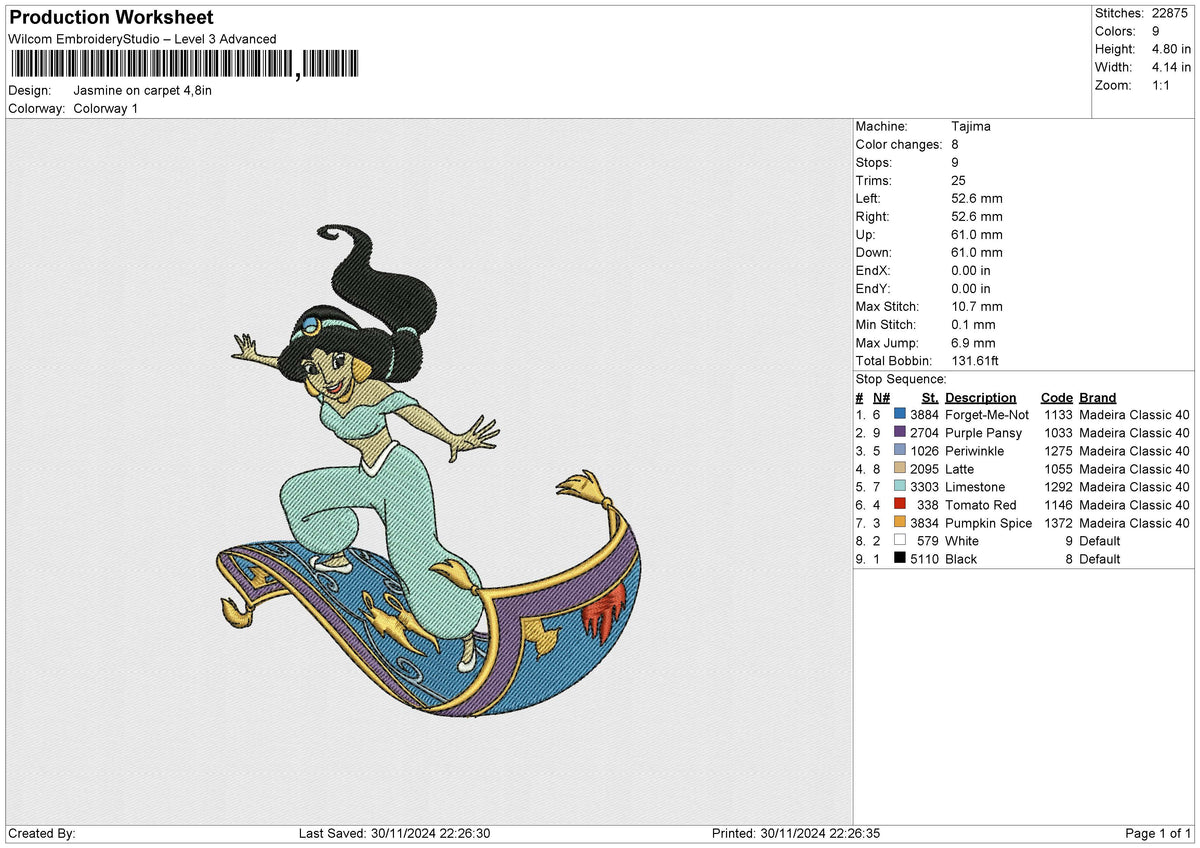The height and width of the screenshot is (848, 1200).
Task: Click the Machine value Tajima
Action: pyautogui.click(x=971, y=126)
